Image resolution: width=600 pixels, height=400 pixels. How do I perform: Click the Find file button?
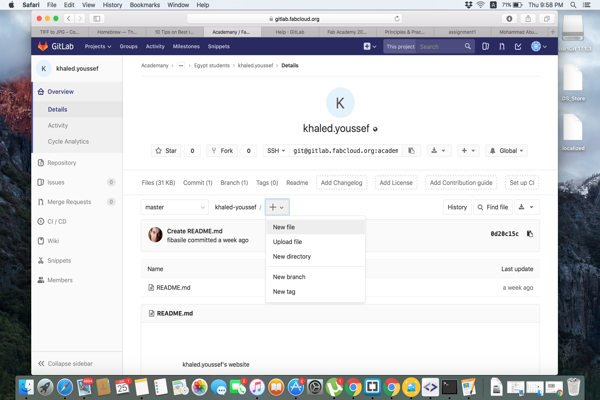493,207
